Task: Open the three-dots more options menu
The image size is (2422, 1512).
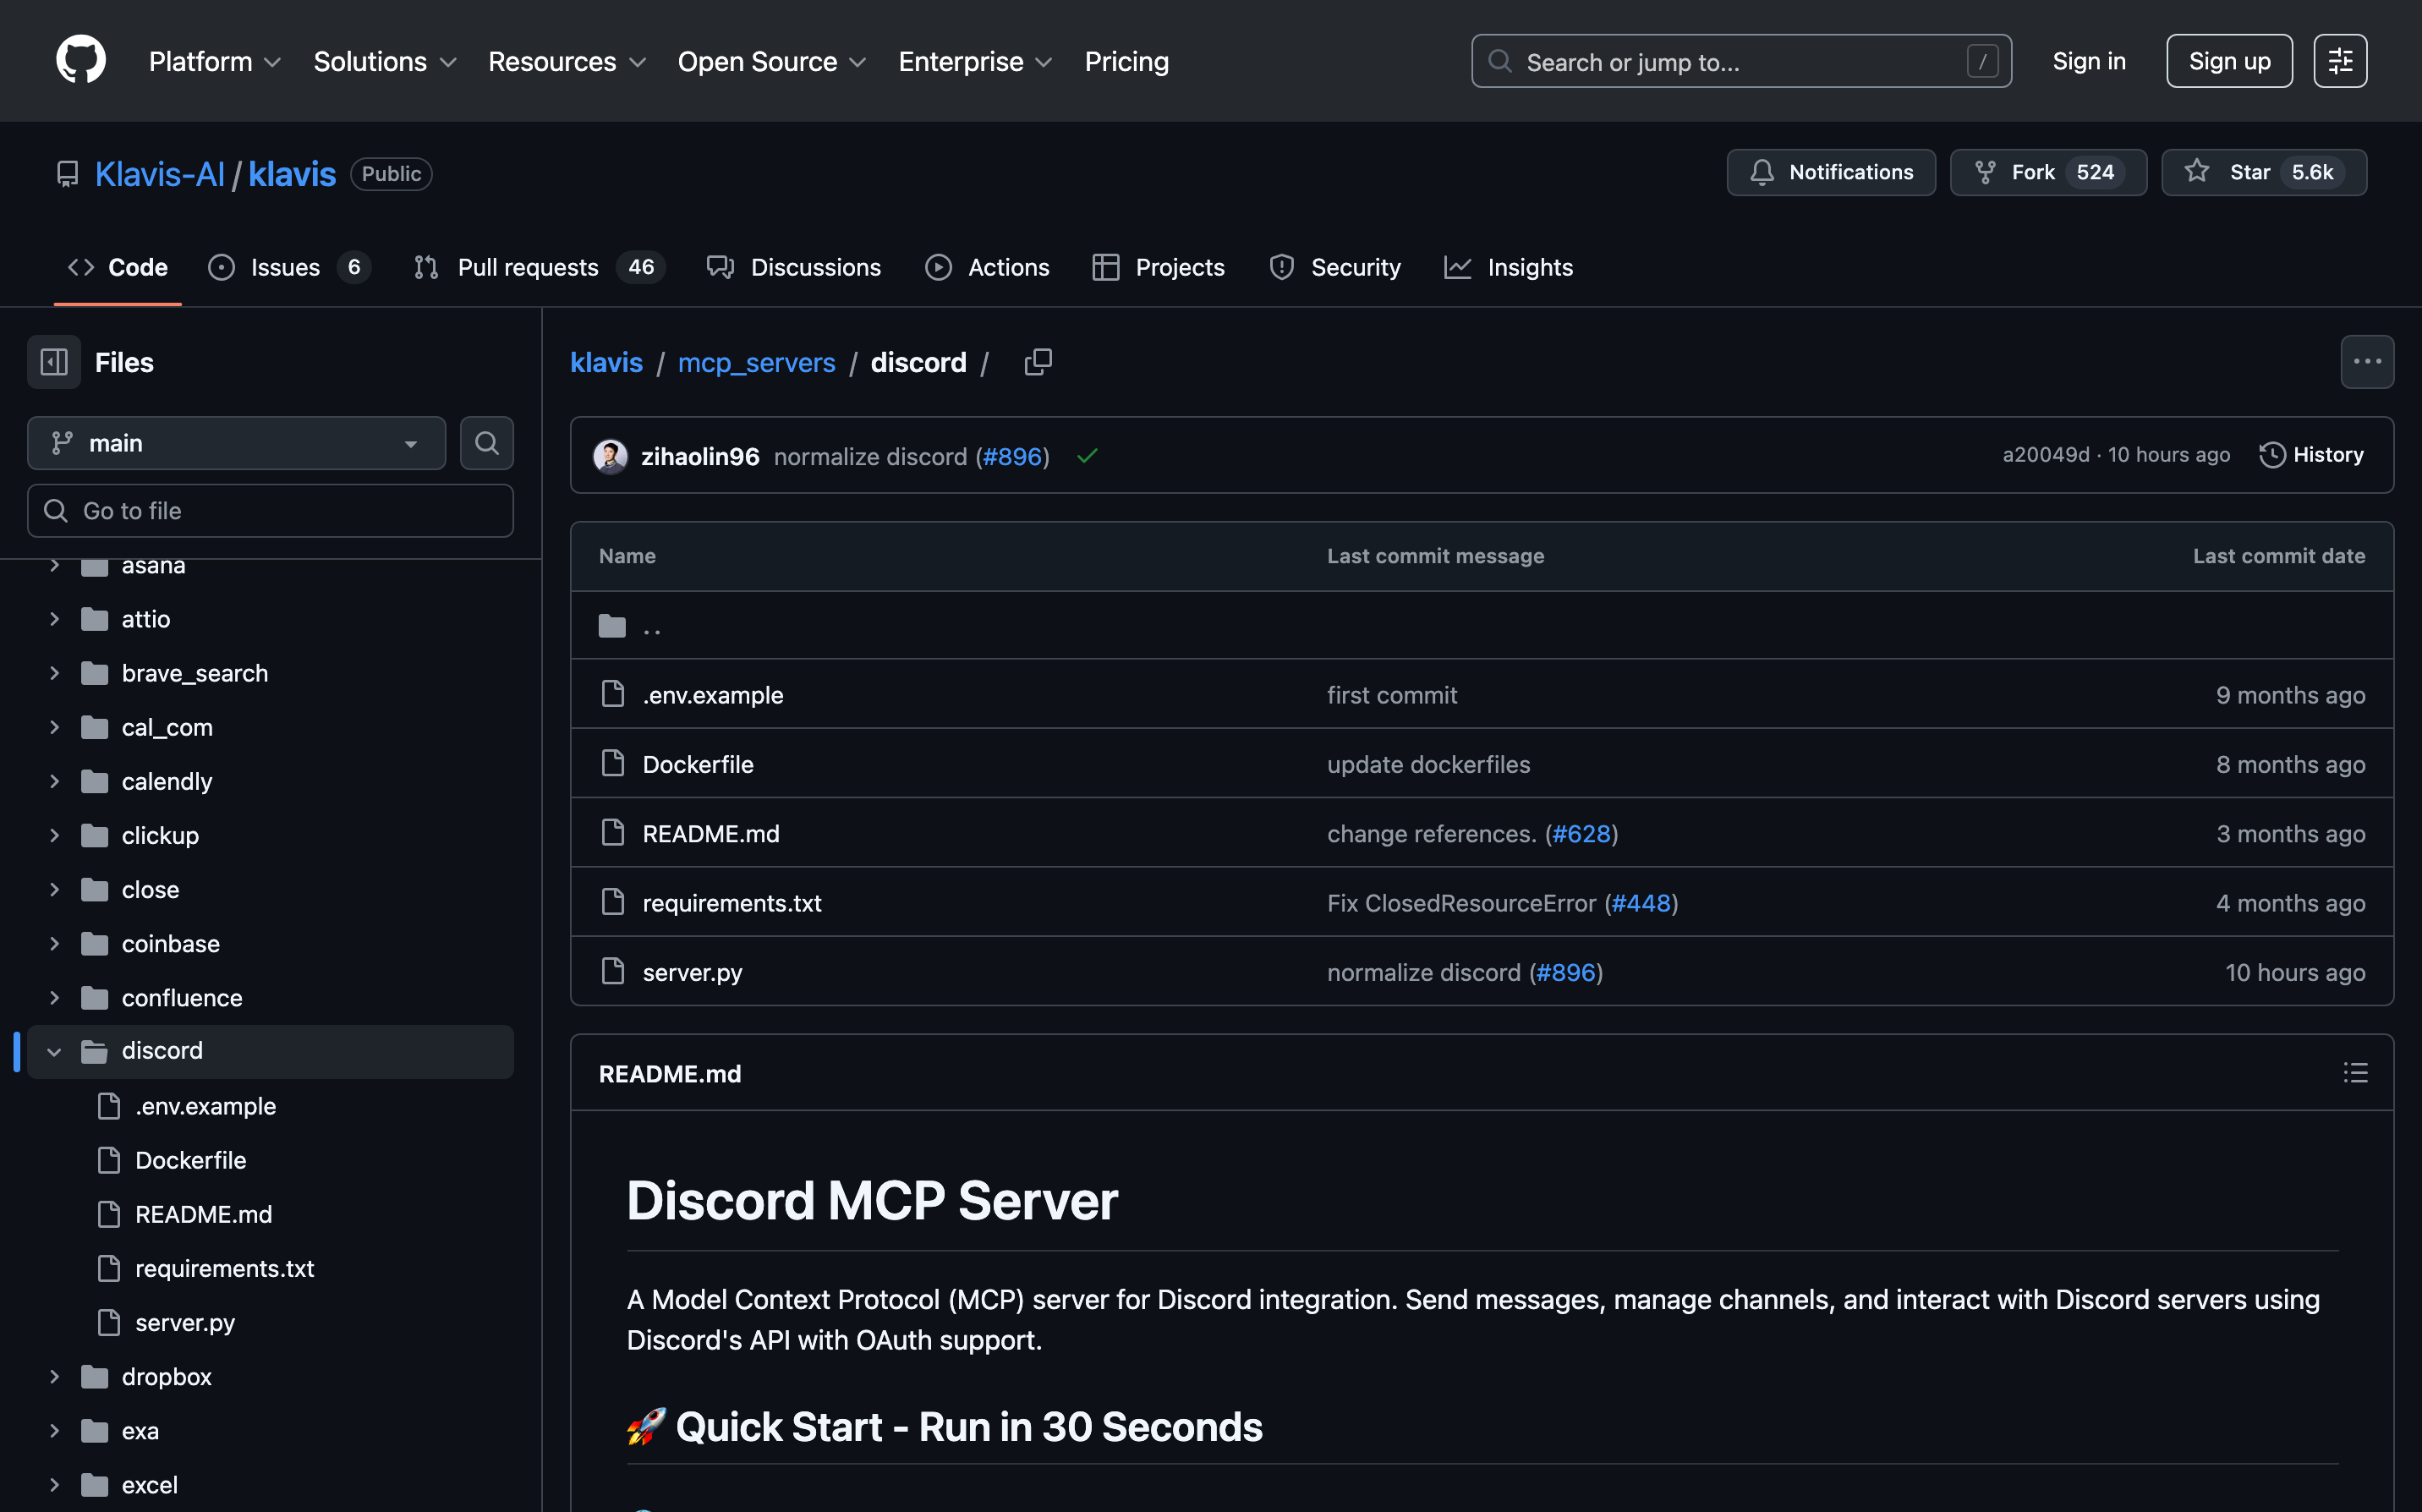Action: pyautogui.click(x=2366, y=362)
